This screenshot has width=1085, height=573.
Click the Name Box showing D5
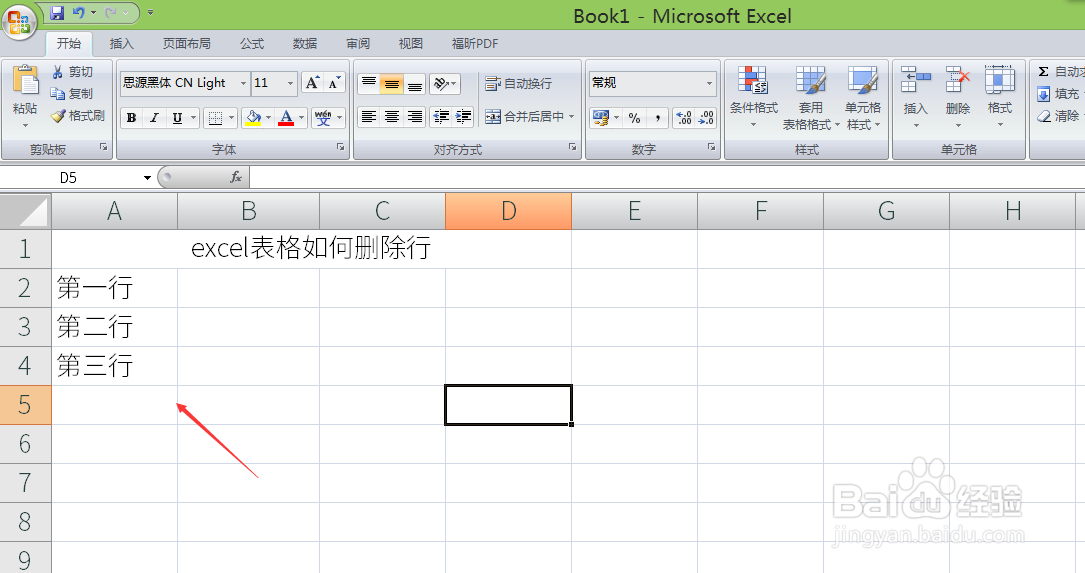(69, 178)
